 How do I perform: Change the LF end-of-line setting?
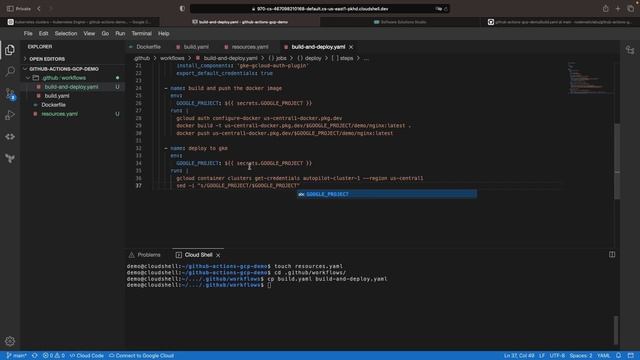coord(542,356)
